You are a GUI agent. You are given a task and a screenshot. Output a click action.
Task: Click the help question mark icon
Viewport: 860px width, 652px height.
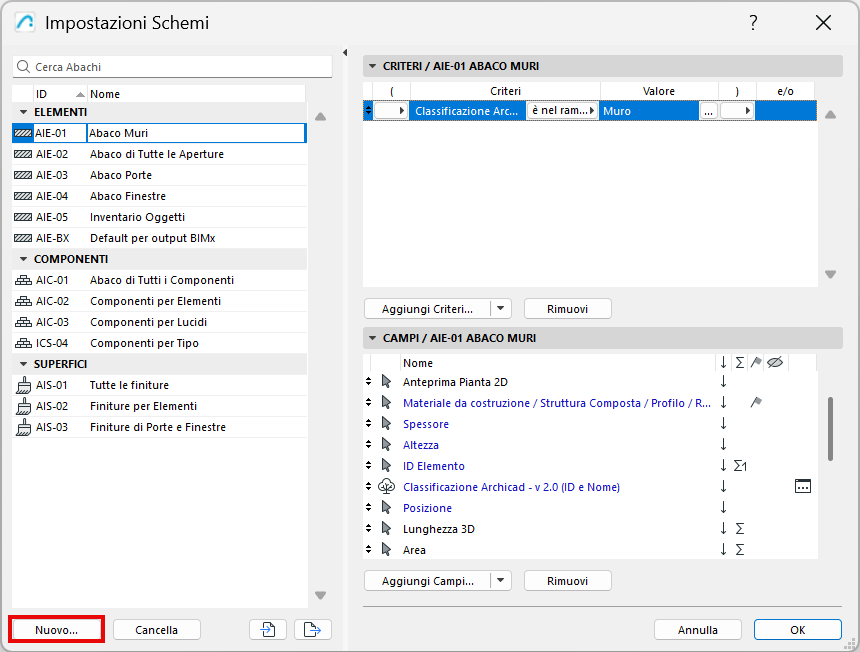[x=753, y=23]
